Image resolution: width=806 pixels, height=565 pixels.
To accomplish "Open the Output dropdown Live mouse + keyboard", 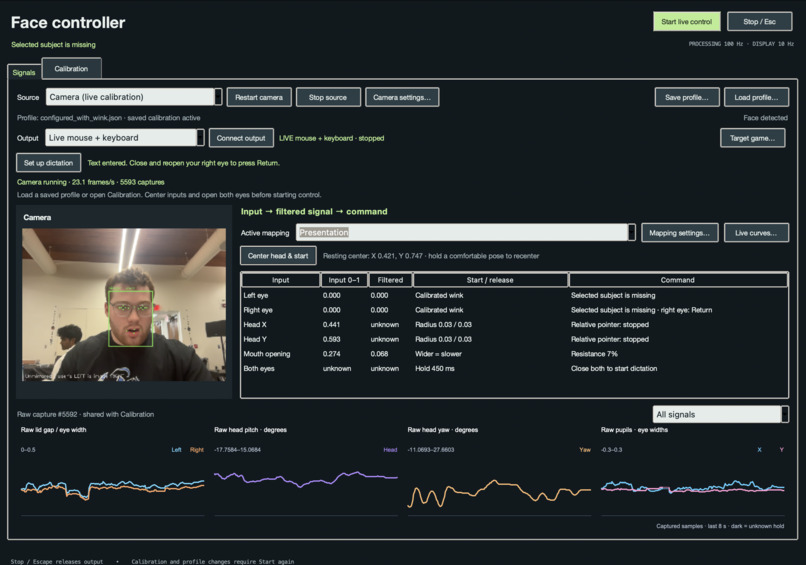I will [x=124, y=138].
